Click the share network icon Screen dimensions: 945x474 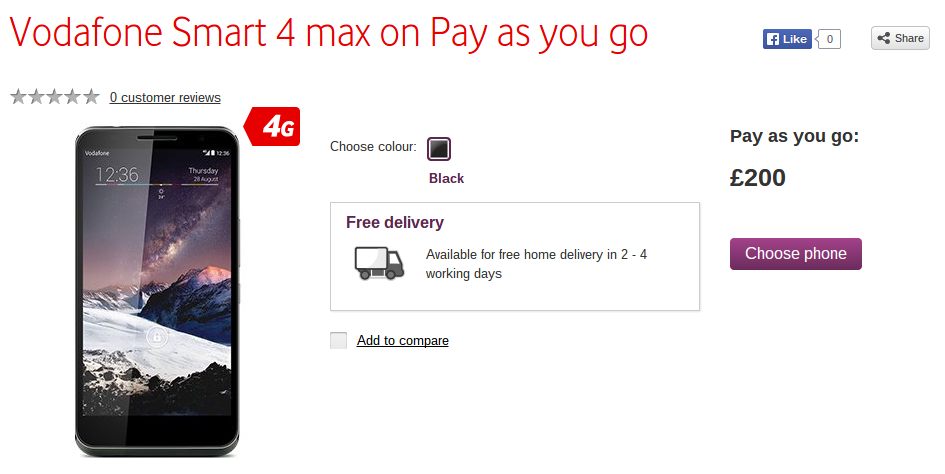pyautogui.click(x=884, y=39)
